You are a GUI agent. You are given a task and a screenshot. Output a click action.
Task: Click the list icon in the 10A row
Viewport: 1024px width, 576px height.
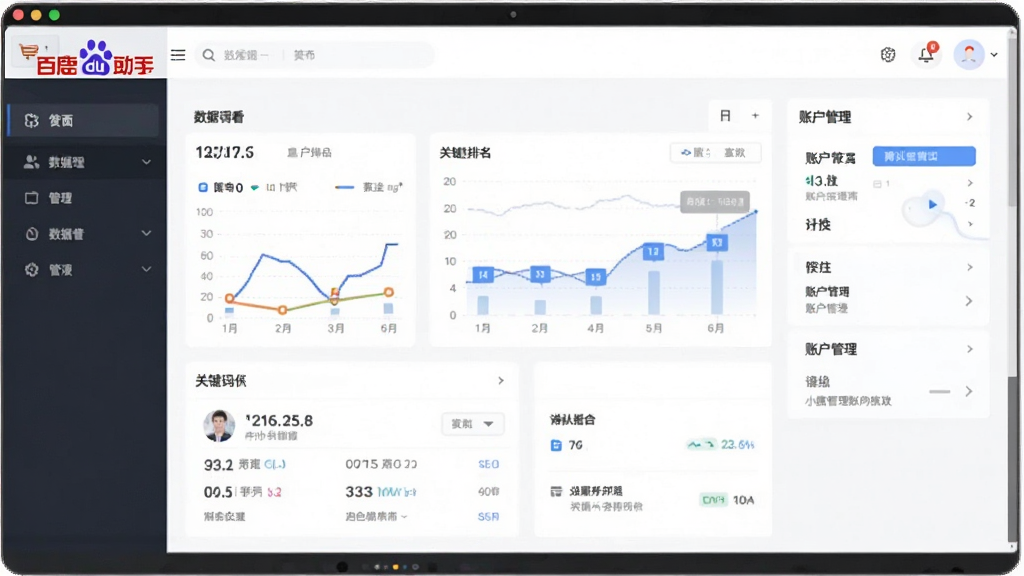[556, 491]
